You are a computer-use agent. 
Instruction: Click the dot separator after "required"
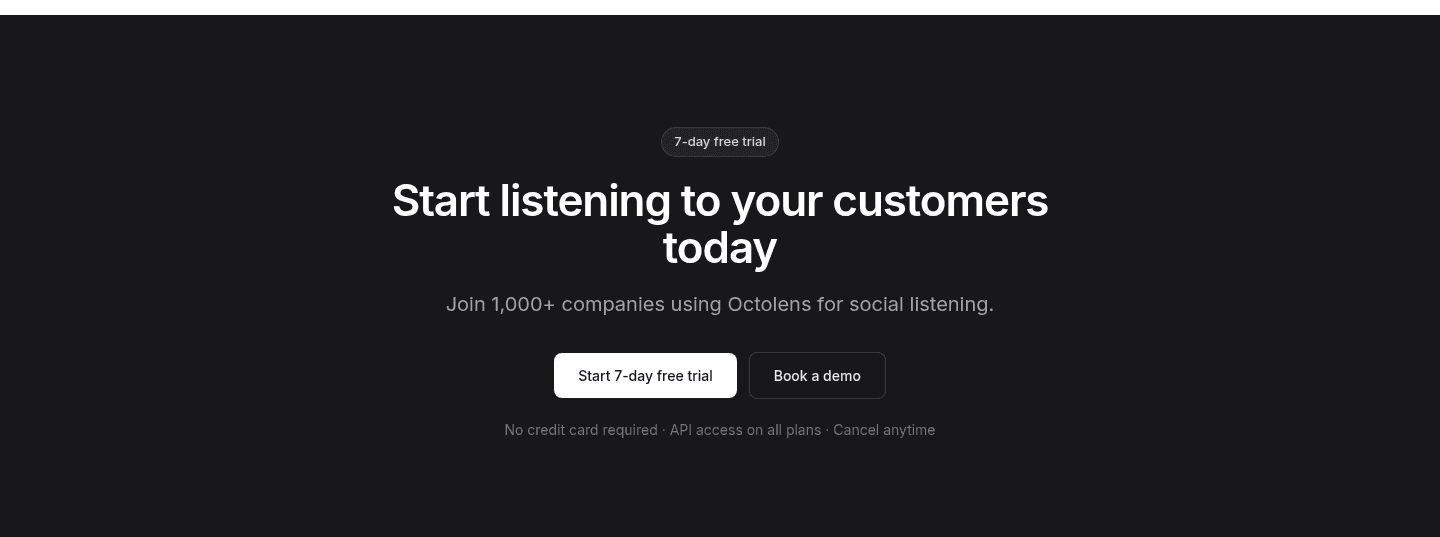(664, 430)
